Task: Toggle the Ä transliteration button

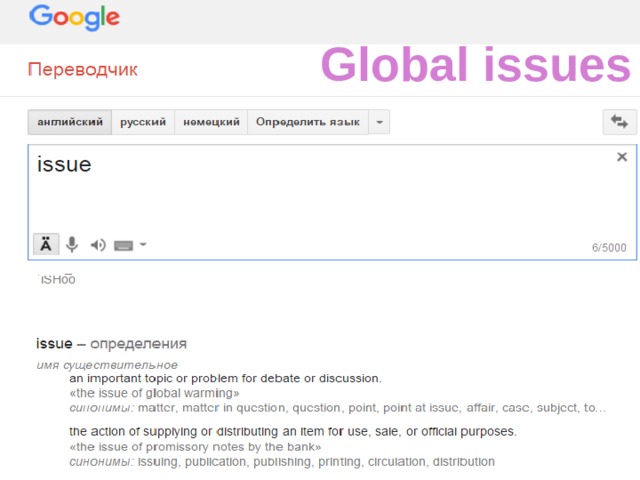Action: click(46, 244)
